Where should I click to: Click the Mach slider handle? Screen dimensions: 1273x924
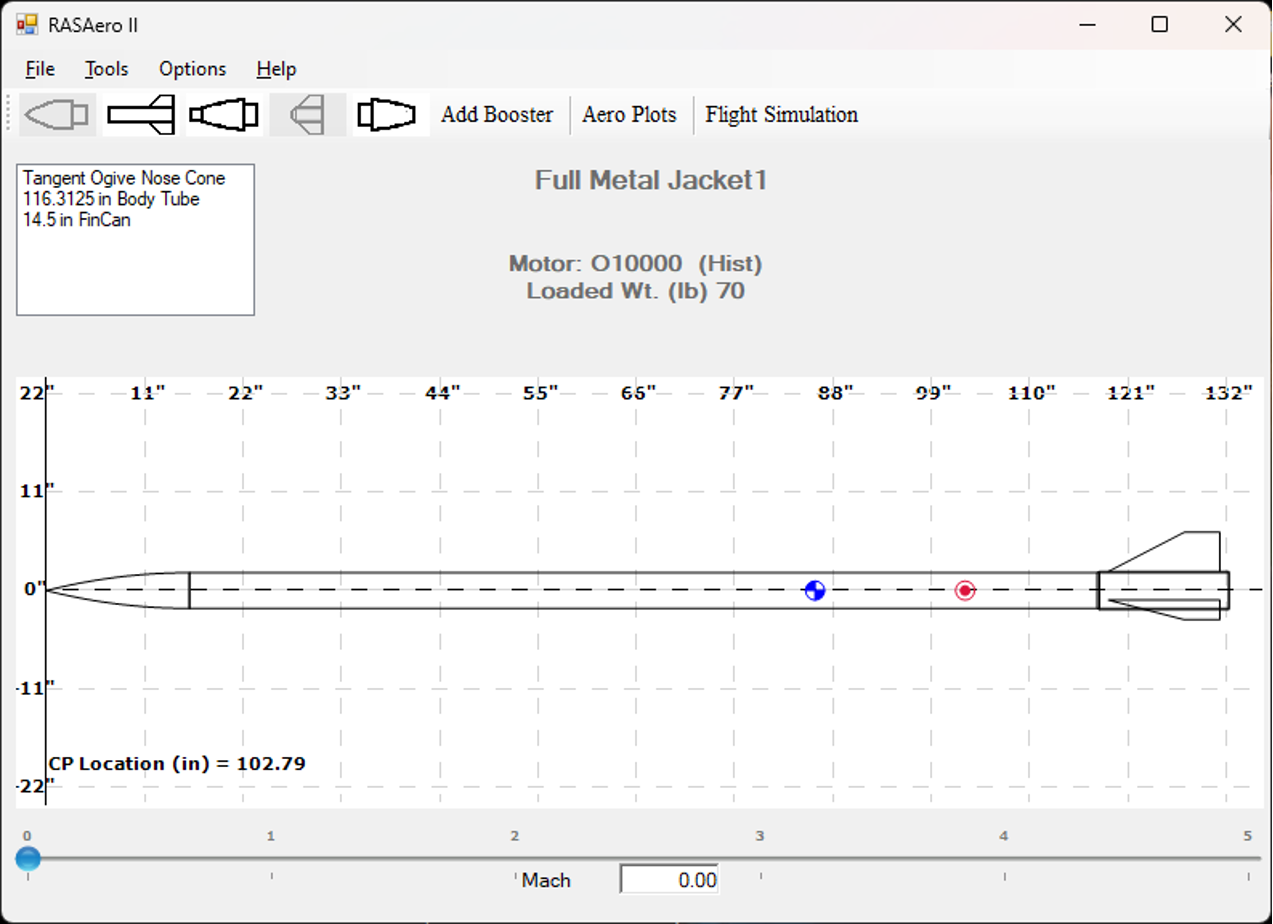click(28, 858)
